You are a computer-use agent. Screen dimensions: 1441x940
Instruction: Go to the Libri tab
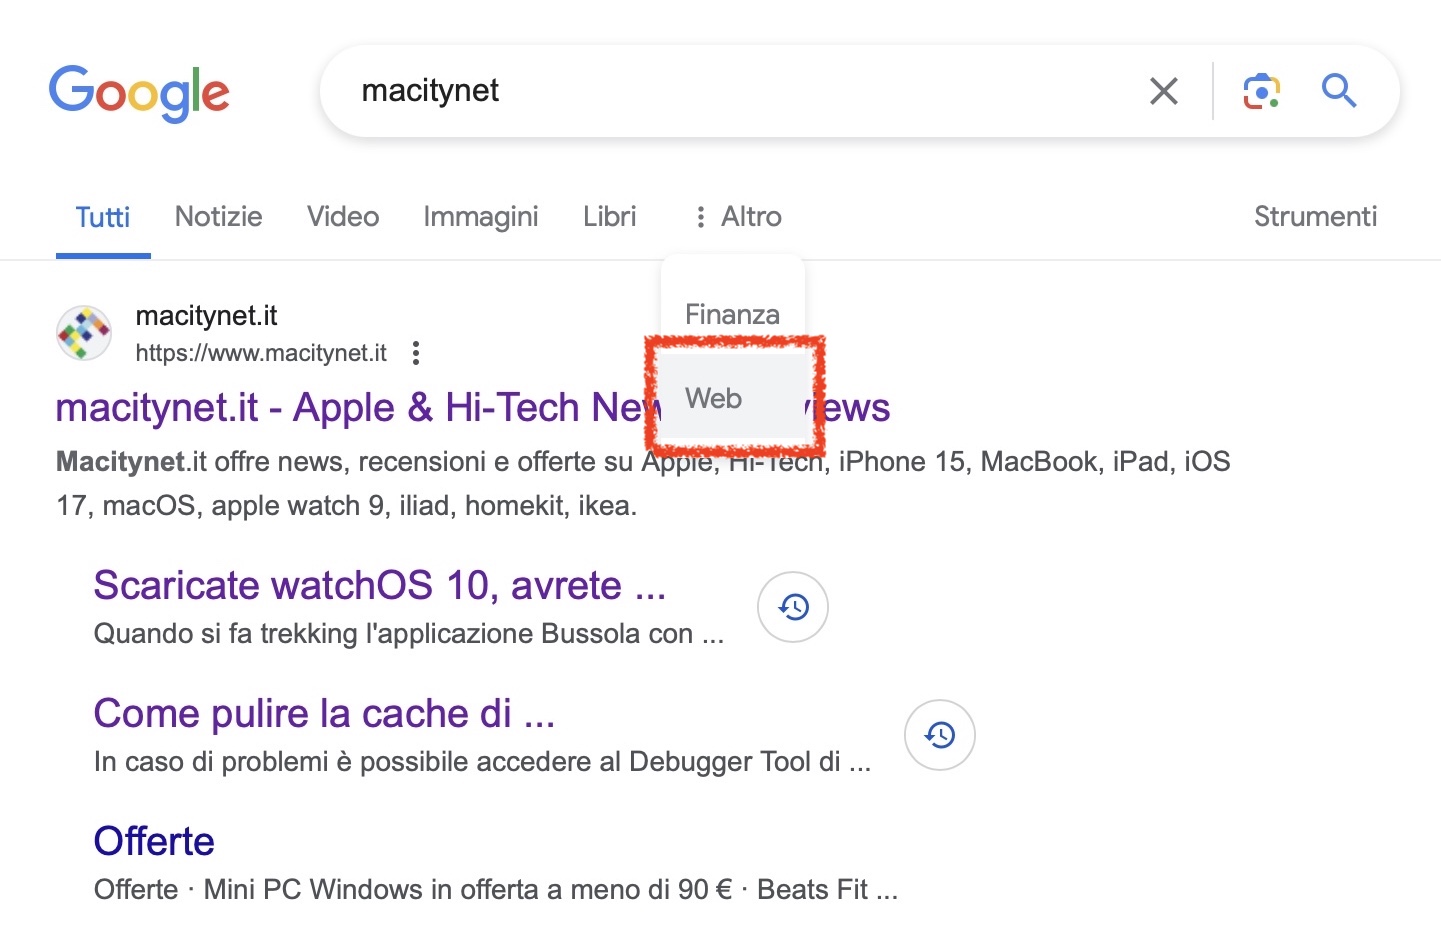tap(609, 217)
